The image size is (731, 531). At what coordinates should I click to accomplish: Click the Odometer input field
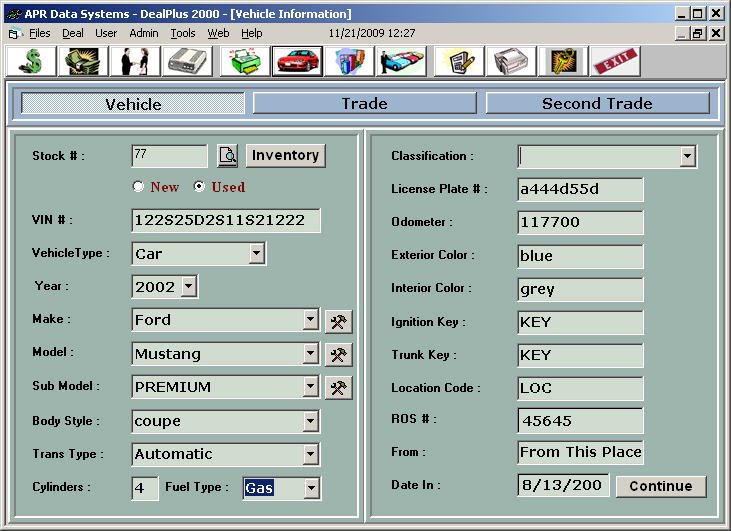pyautogui.click(x=580, y=223)
